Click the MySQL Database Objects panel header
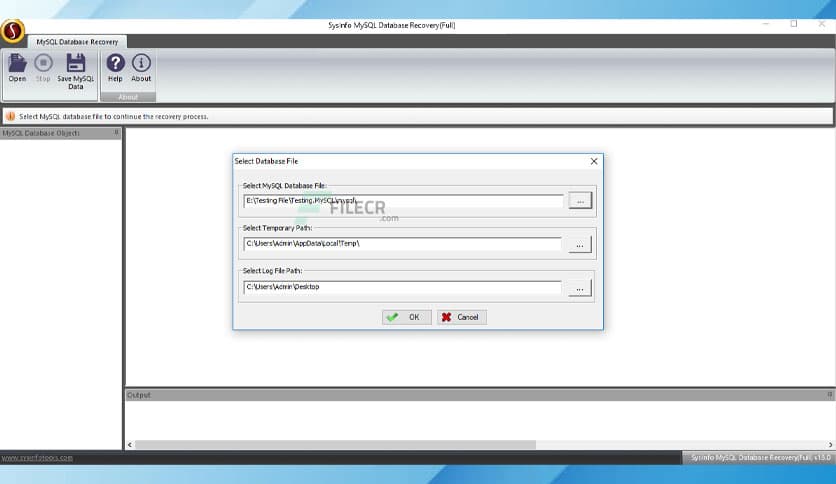Image resolution: width=836 pixels, height=484 pixels. (61, 133)
